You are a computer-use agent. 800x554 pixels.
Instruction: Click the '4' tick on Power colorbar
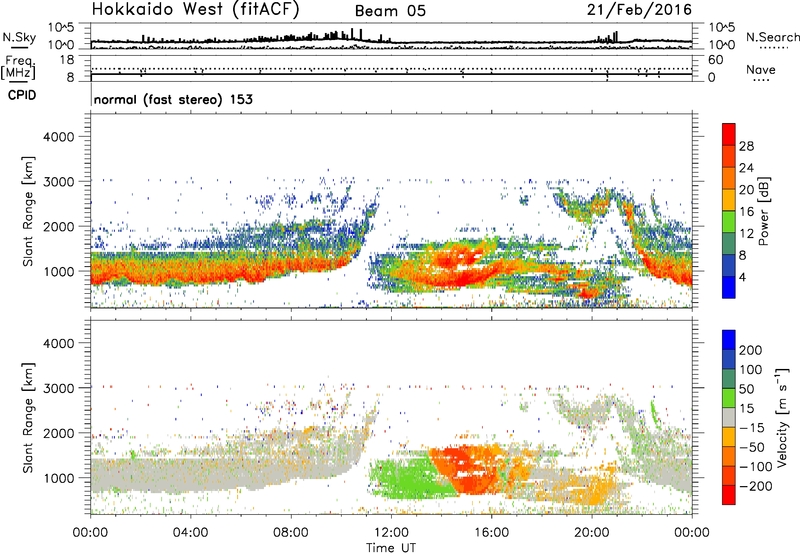tap(743, 277)
